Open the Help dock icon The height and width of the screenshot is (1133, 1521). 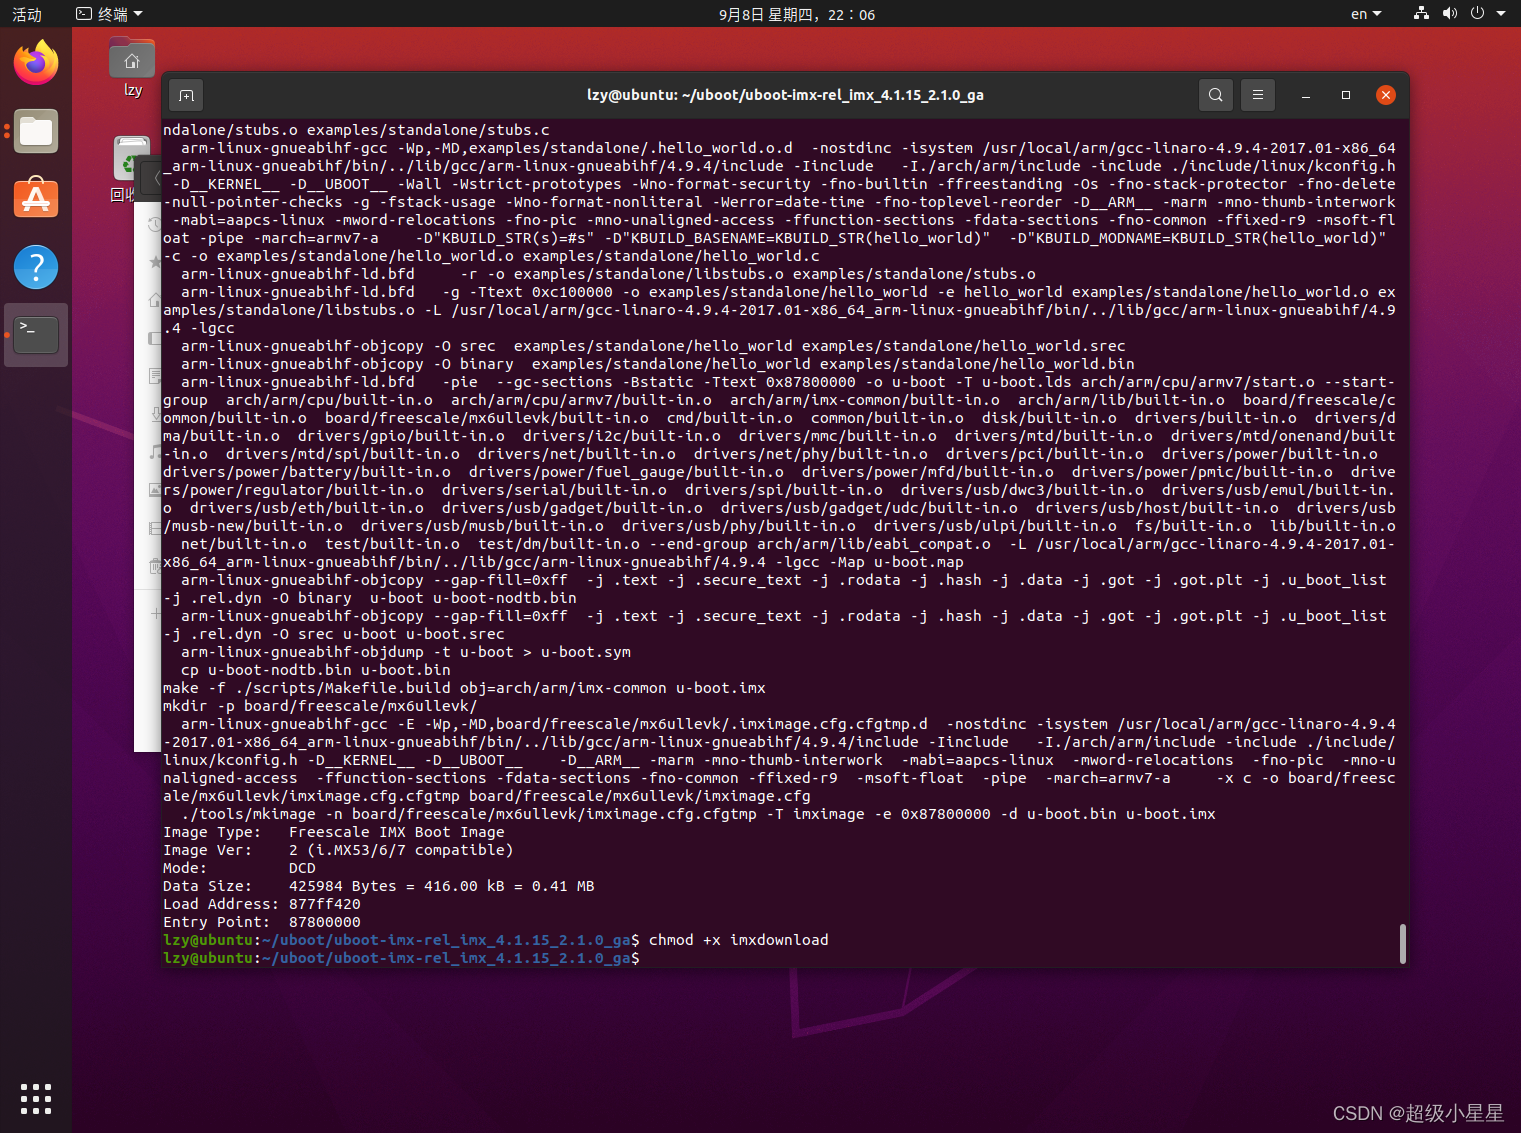[x=36, y=267]
